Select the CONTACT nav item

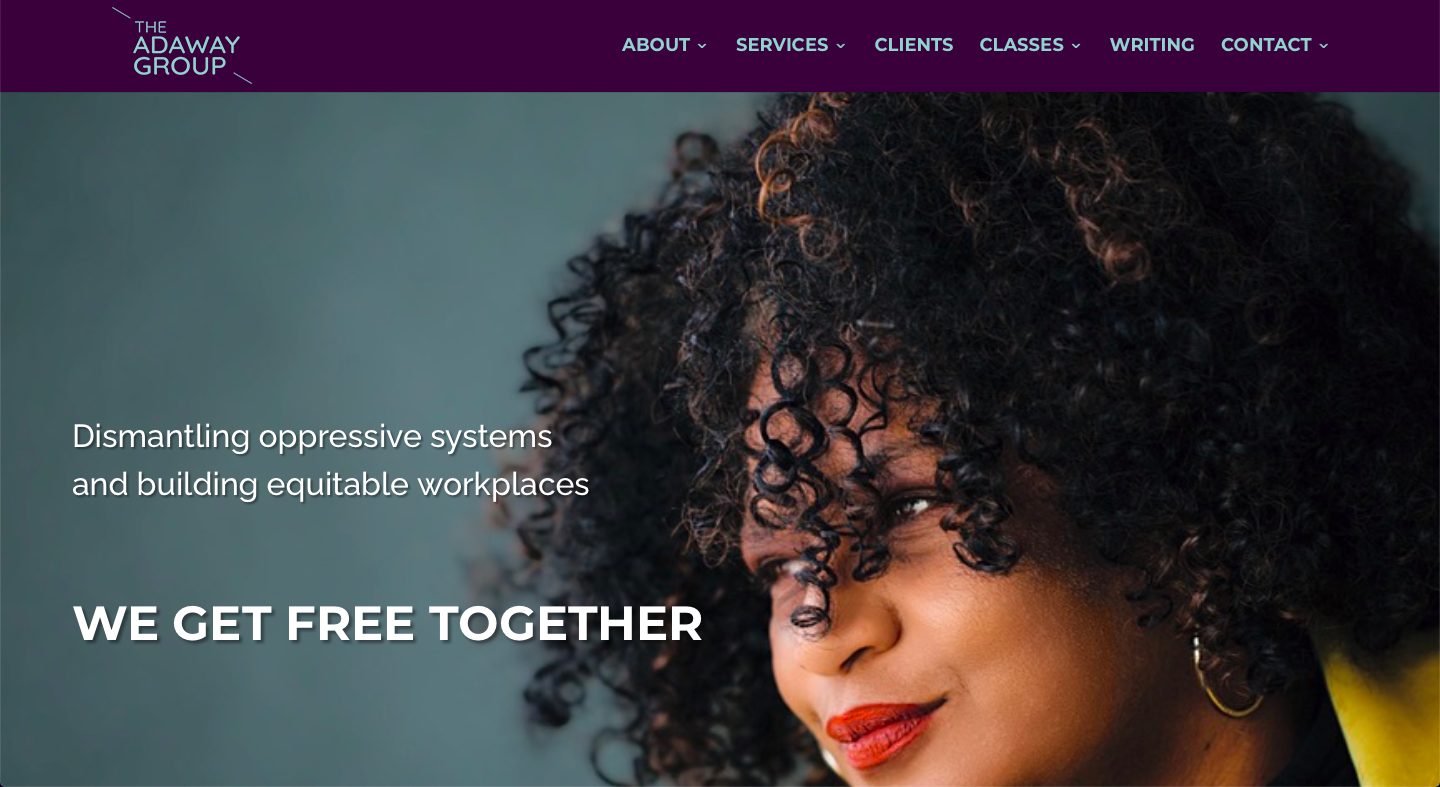[x=1266, y=45]
